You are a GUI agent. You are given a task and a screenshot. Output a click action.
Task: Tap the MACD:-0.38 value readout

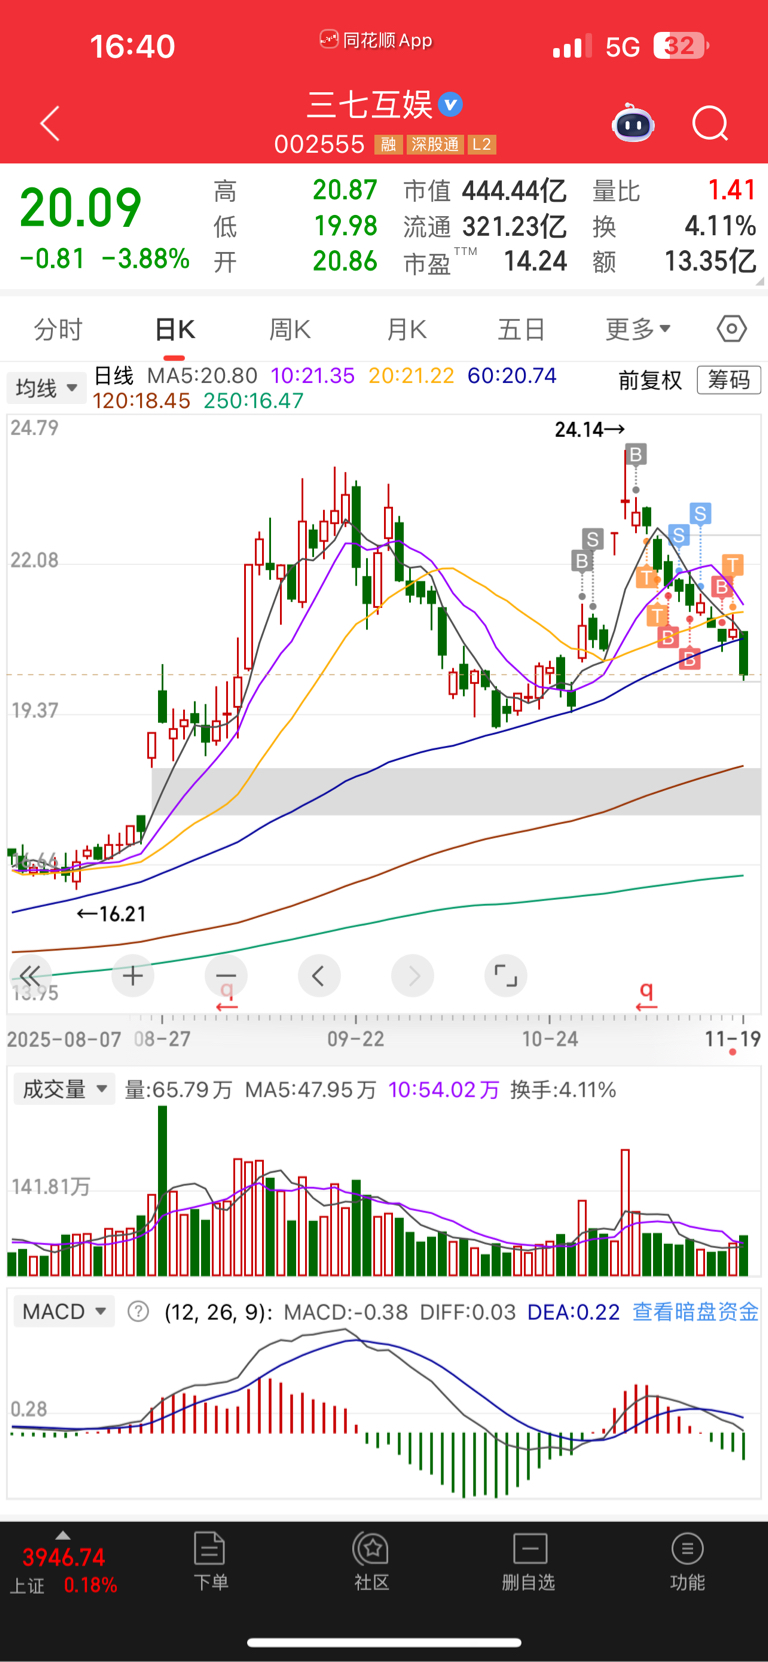coord(346,1311)
